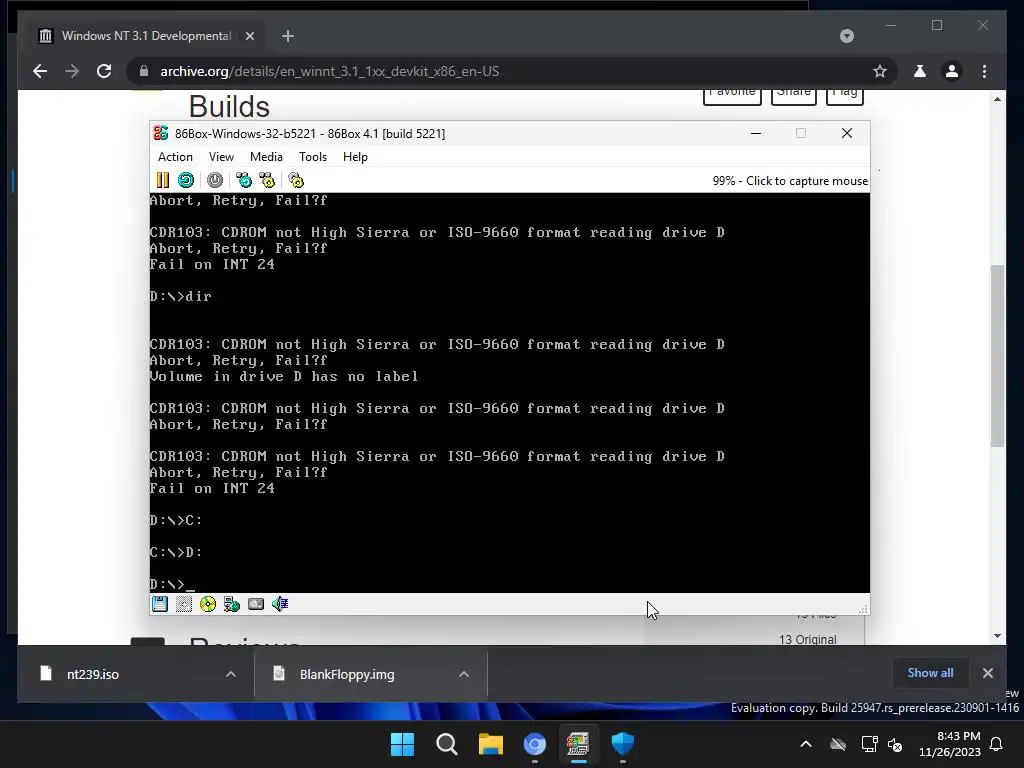The image size is (1024, 768).
Task: Bookmark this page with the star icon
Action: (880, 71)
